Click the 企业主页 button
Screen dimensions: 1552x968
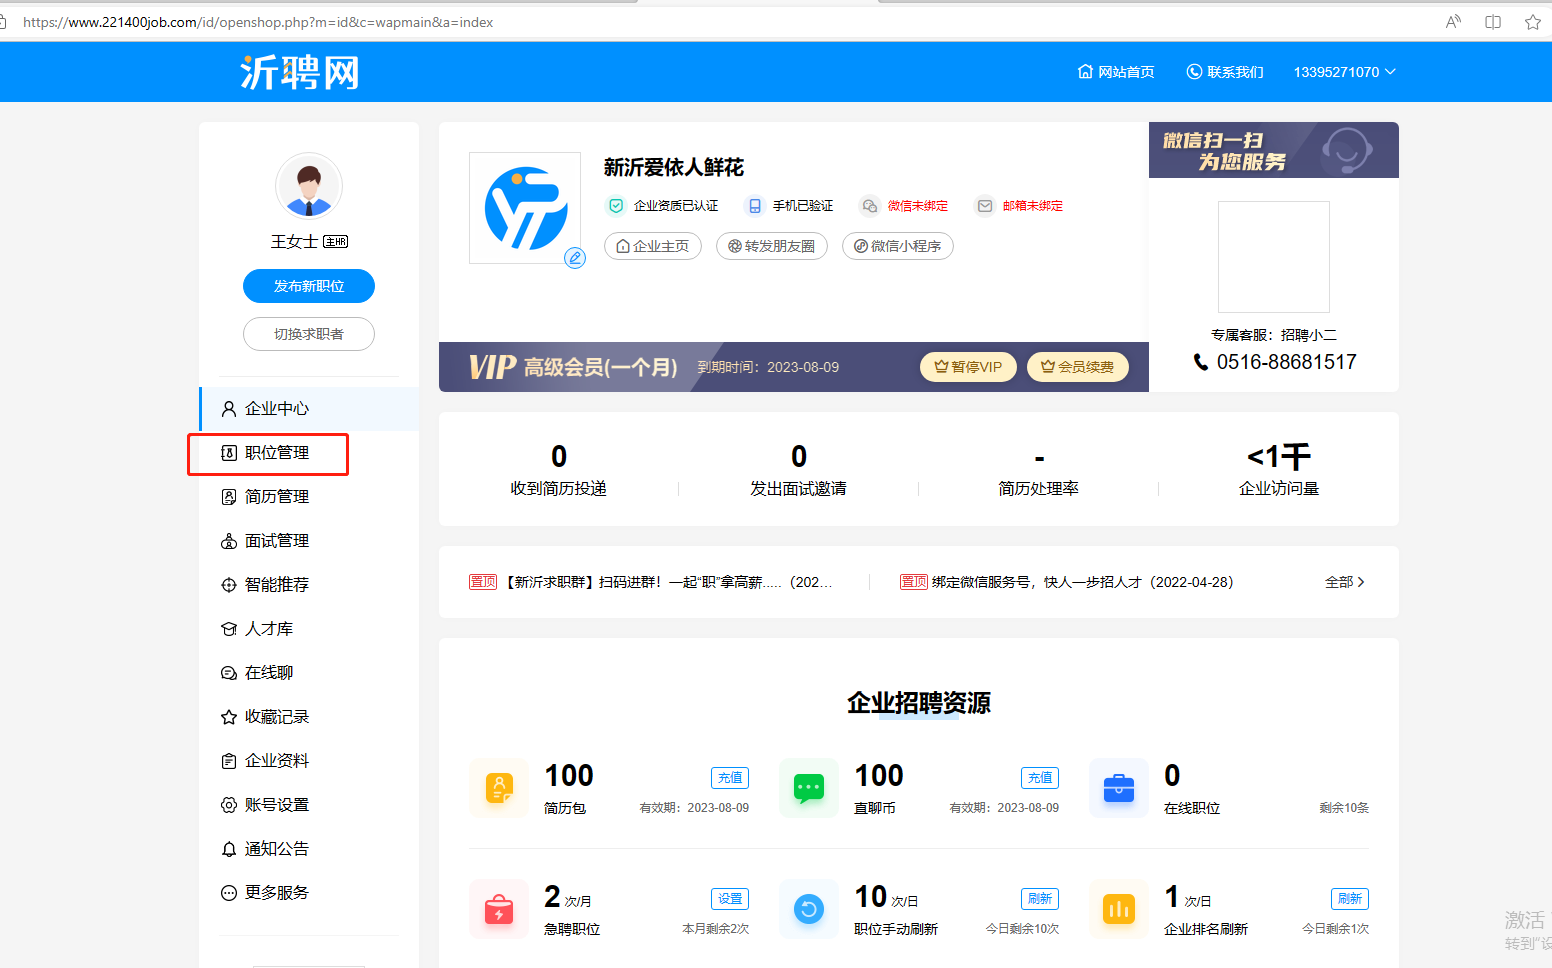[653, 246]
